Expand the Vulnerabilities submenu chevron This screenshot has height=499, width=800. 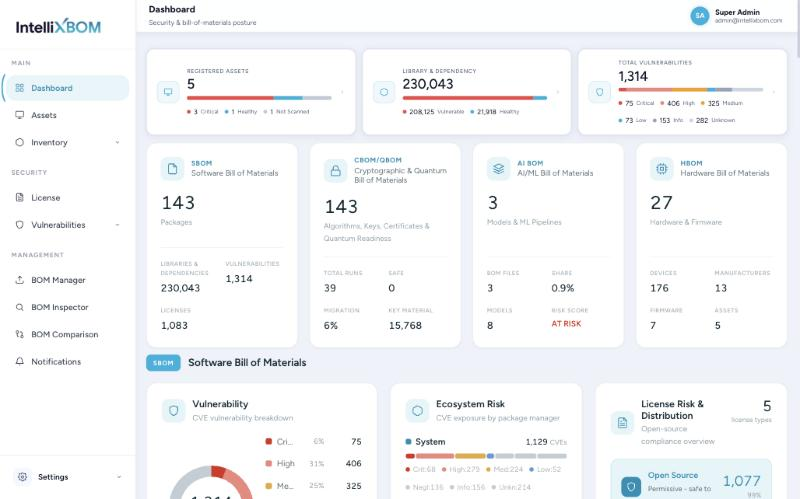117,224
